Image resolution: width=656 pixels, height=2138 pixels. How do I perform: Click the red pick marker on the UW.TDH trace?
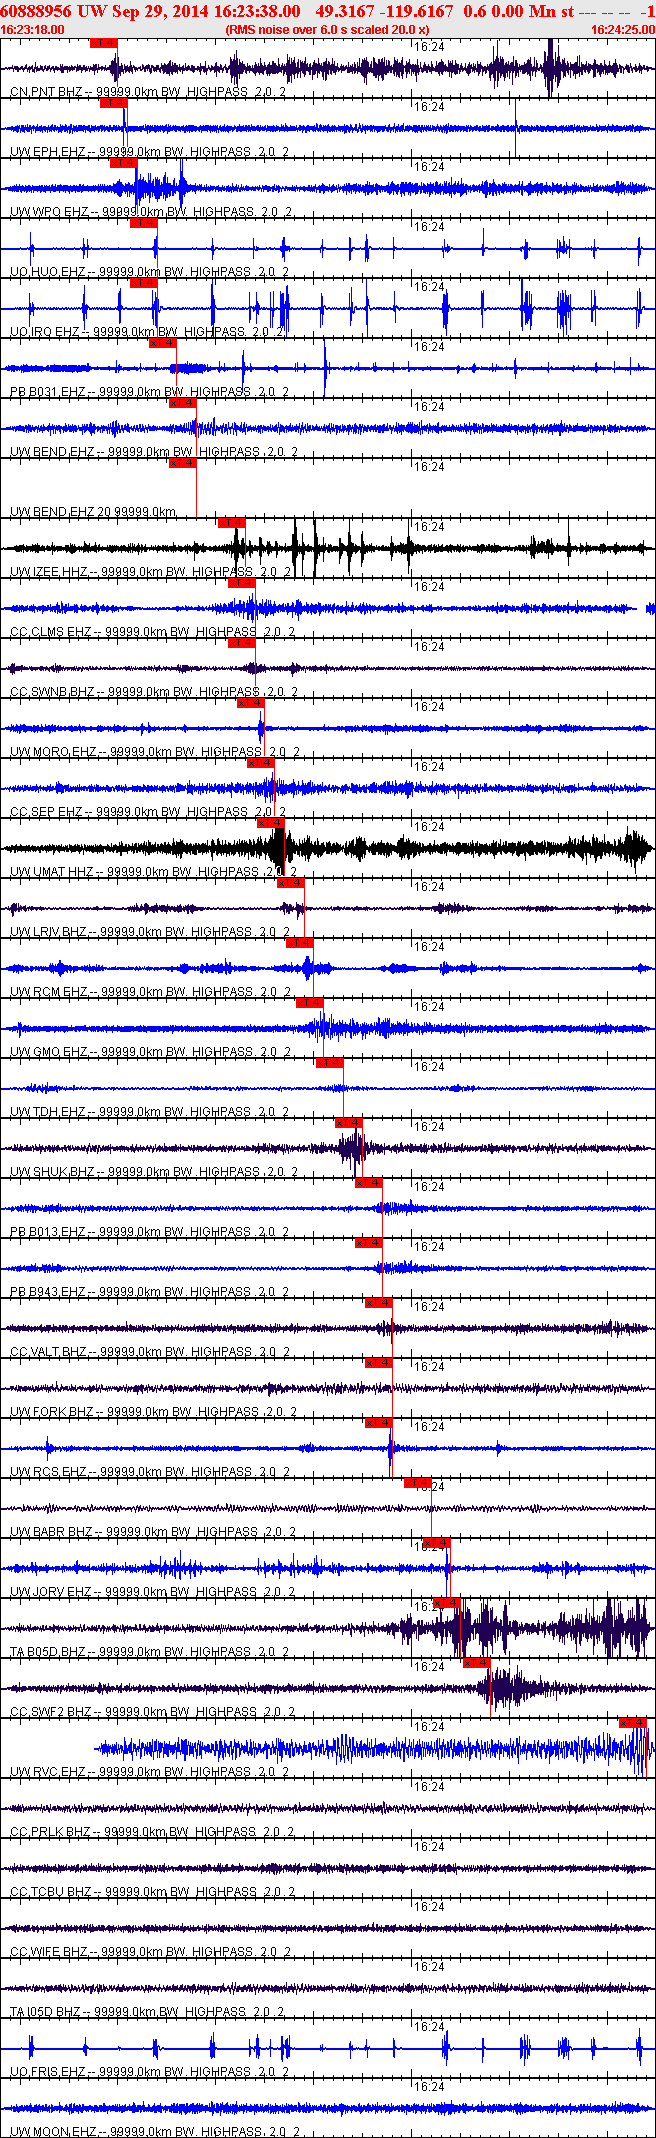click(x=330, y=1063)
